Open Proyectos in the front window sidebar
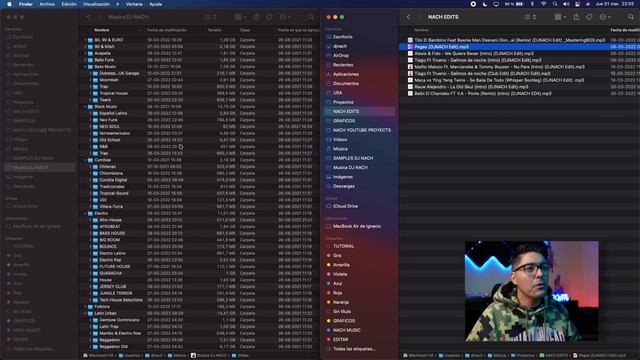This screenshot has width=640, height=360. tap(343, 102)
